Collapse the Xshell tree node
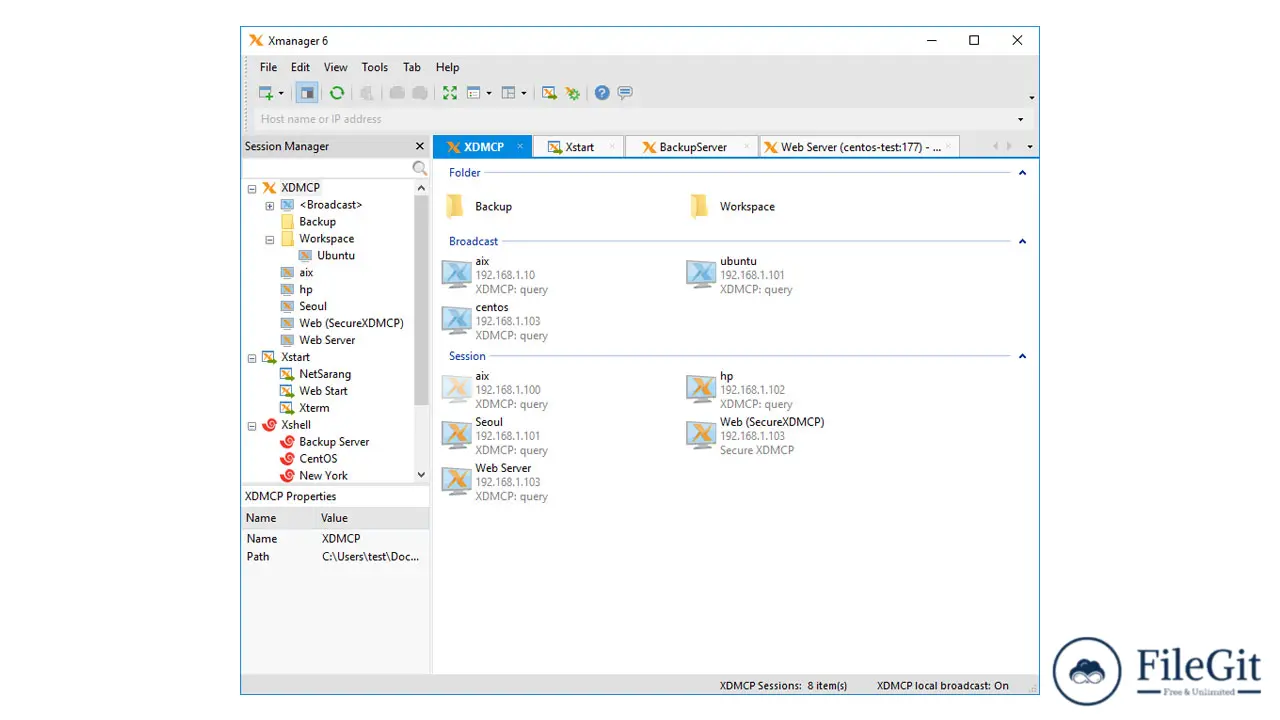The height and width of the screenshot is (720, 1280). 252,425
